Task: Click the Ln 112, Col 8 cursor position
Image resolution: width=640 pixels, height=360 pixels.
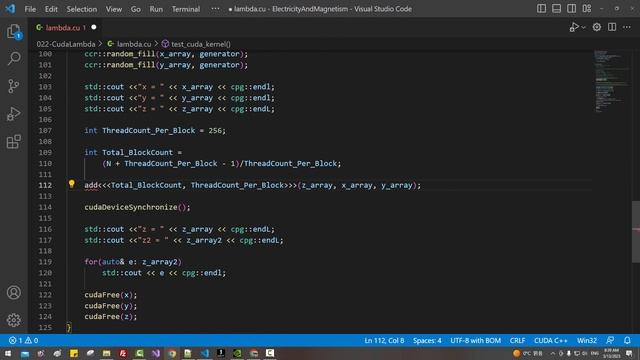Action: tap(384, 340)
